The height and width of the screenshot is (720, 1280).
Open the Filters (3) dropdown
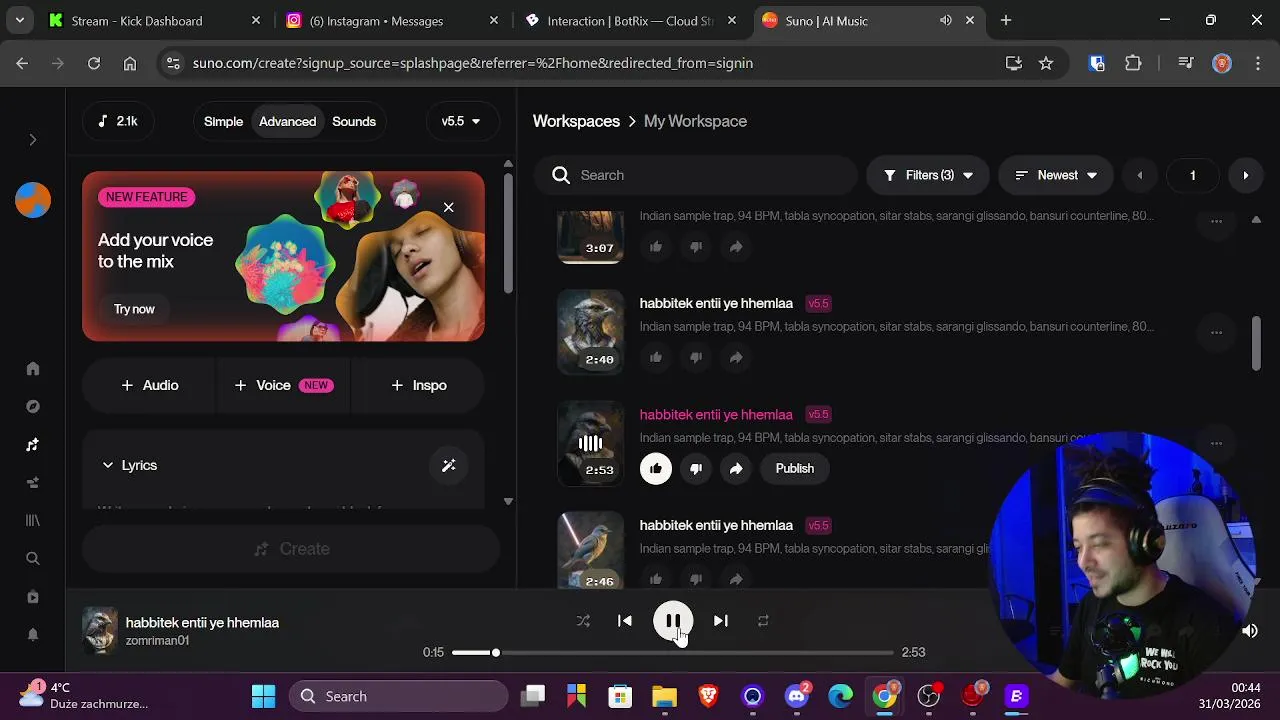(928, 175)
